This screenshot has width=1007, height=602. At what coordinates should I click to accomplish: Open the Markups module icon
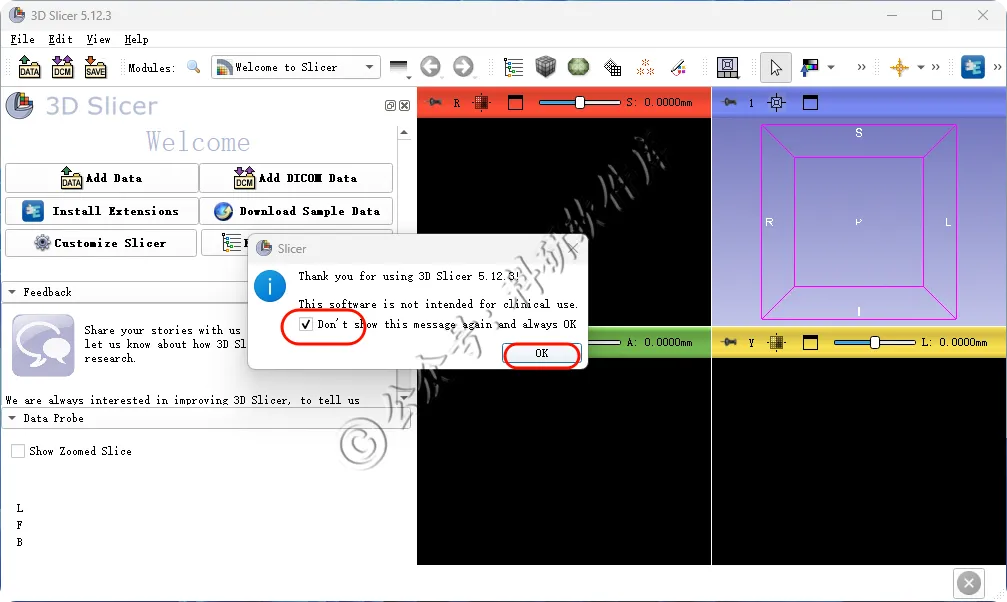tap(645, 67)
